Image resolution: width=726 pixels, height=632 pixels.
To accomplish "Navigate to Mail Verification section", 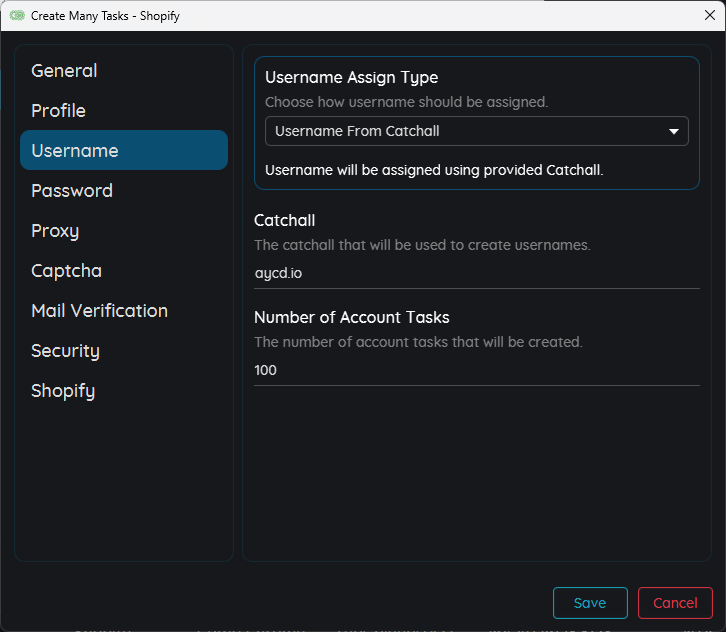I will [x=99, y=311].
